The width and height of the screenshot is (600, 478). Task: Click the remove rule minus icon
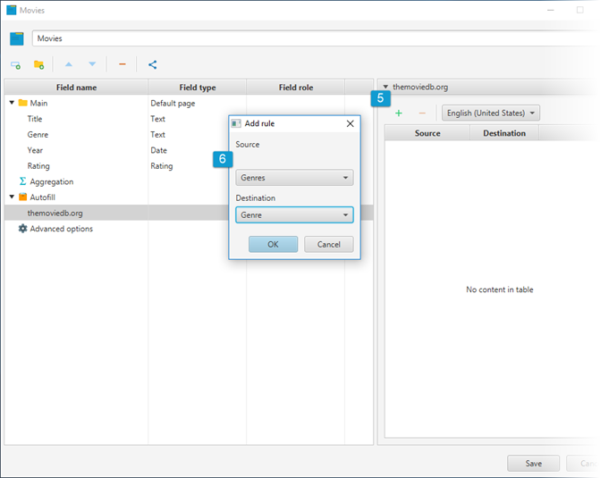[x=422, y=113]
